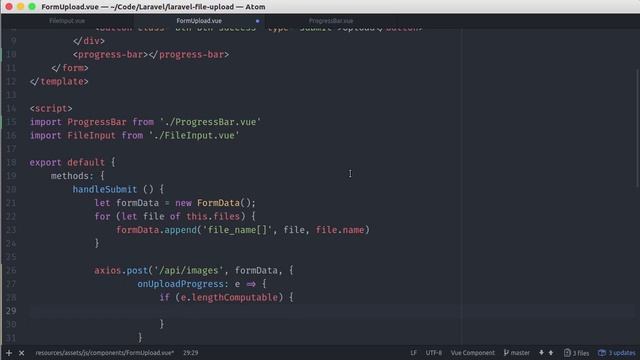
Task: Click line number 20 in the gutter
Action: tap(11, 189)
